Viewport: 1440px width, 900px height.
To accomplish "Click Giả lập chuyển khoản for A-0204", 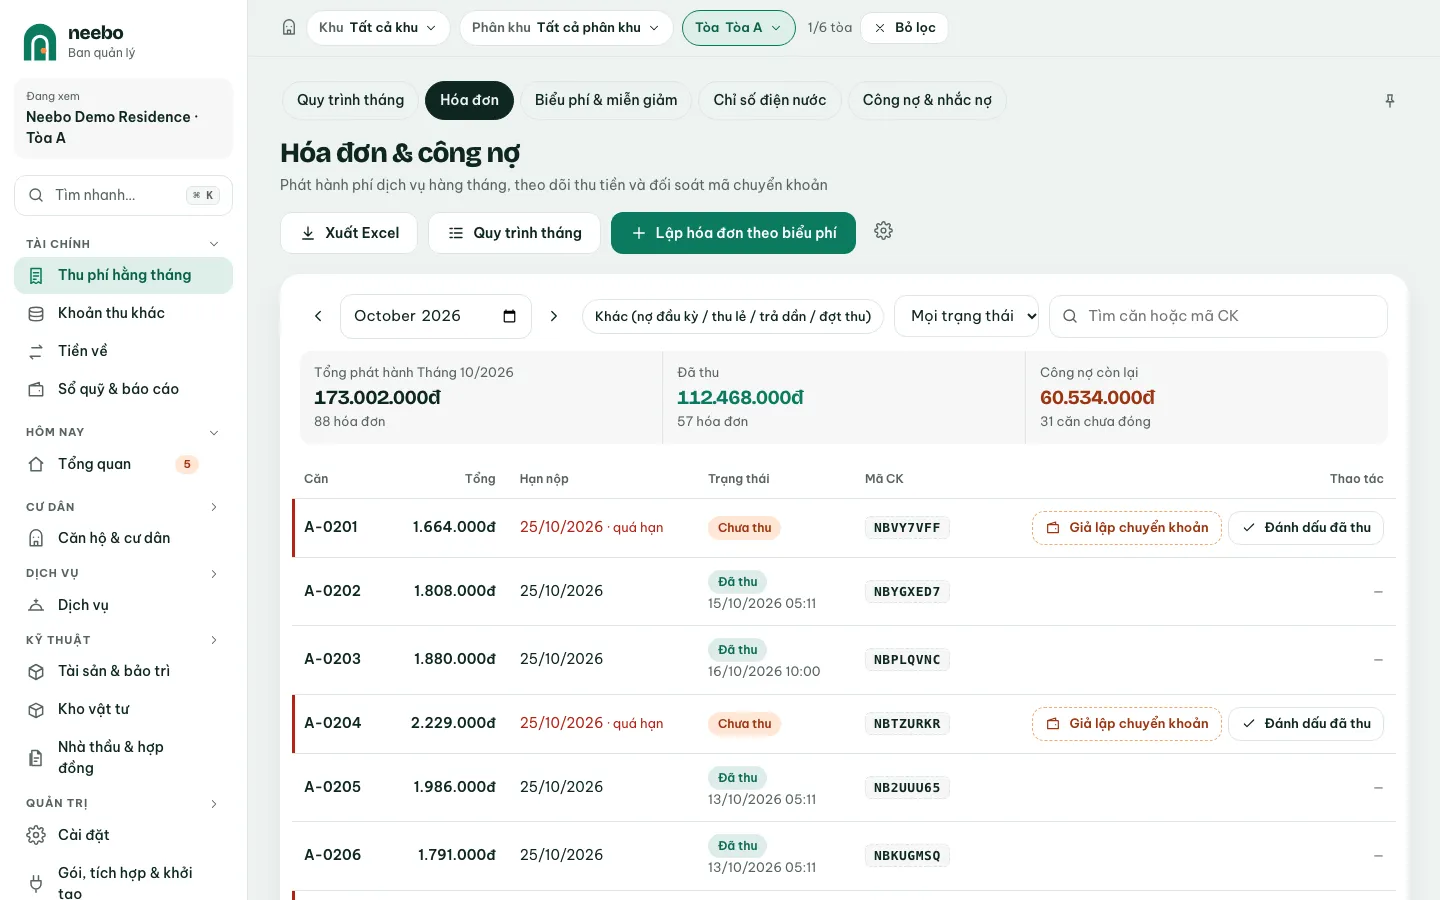I will pos(1127,724).
